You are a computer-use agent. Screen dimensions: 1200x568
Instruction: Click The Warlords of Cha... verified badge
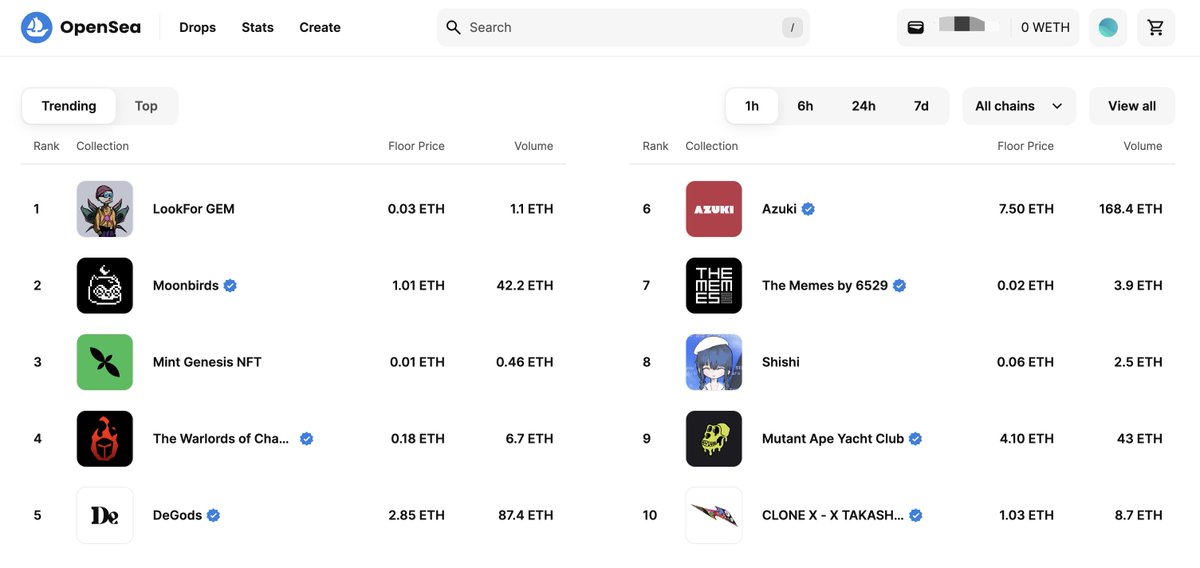pos(307,439)
